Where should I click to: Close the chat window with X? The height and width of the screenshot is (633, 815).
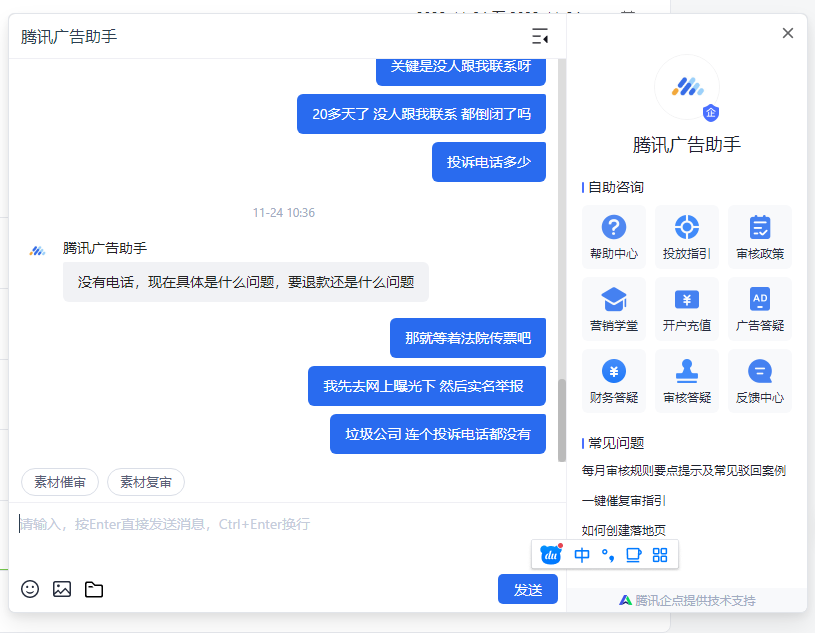point(787,33)
